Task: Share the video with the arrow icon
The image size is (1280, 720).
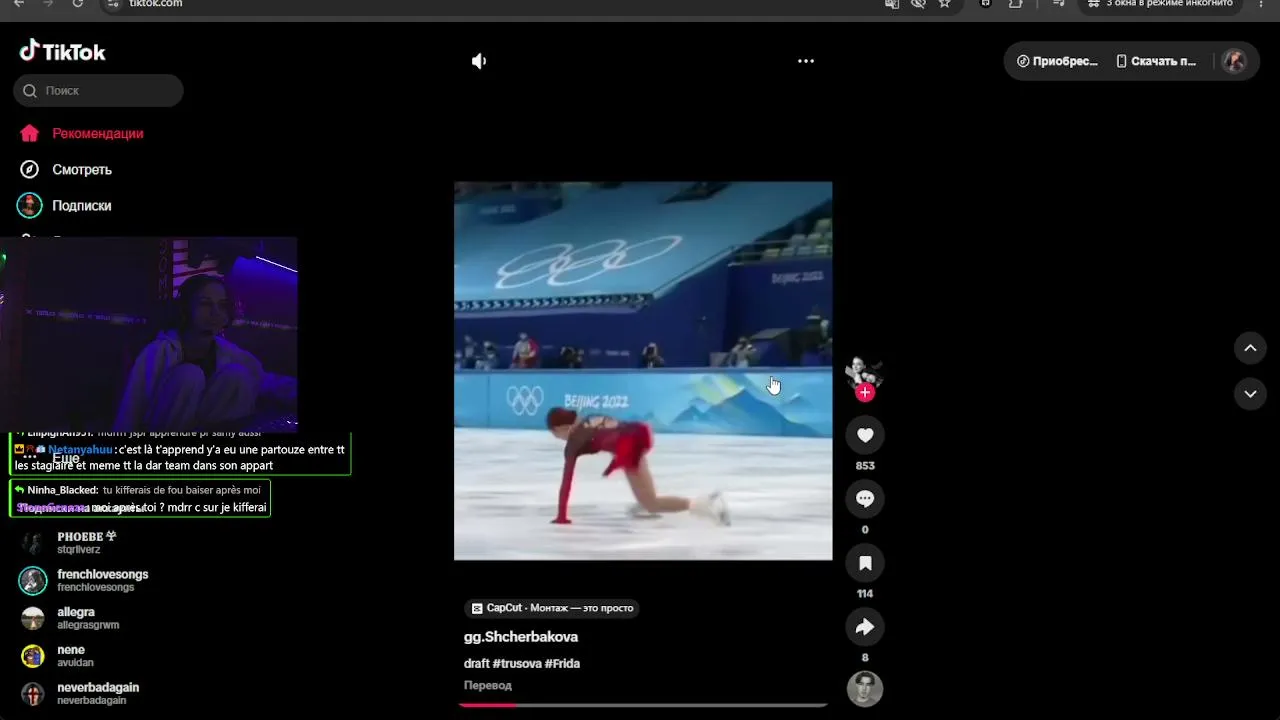Action: pyautogui.click(x=865, y=627)
